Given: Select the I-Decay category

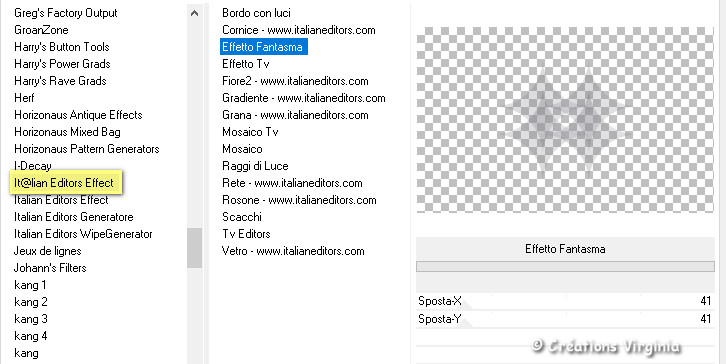Looking at the screenshot, I should pos(32,166).
